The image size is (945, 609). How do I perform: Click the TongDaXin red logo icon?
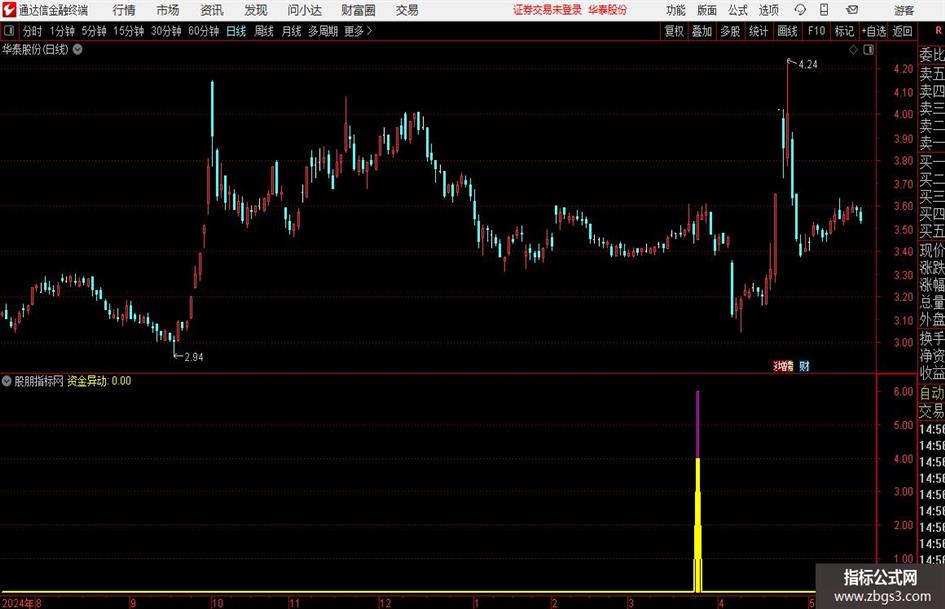click(x=9, y=10)
